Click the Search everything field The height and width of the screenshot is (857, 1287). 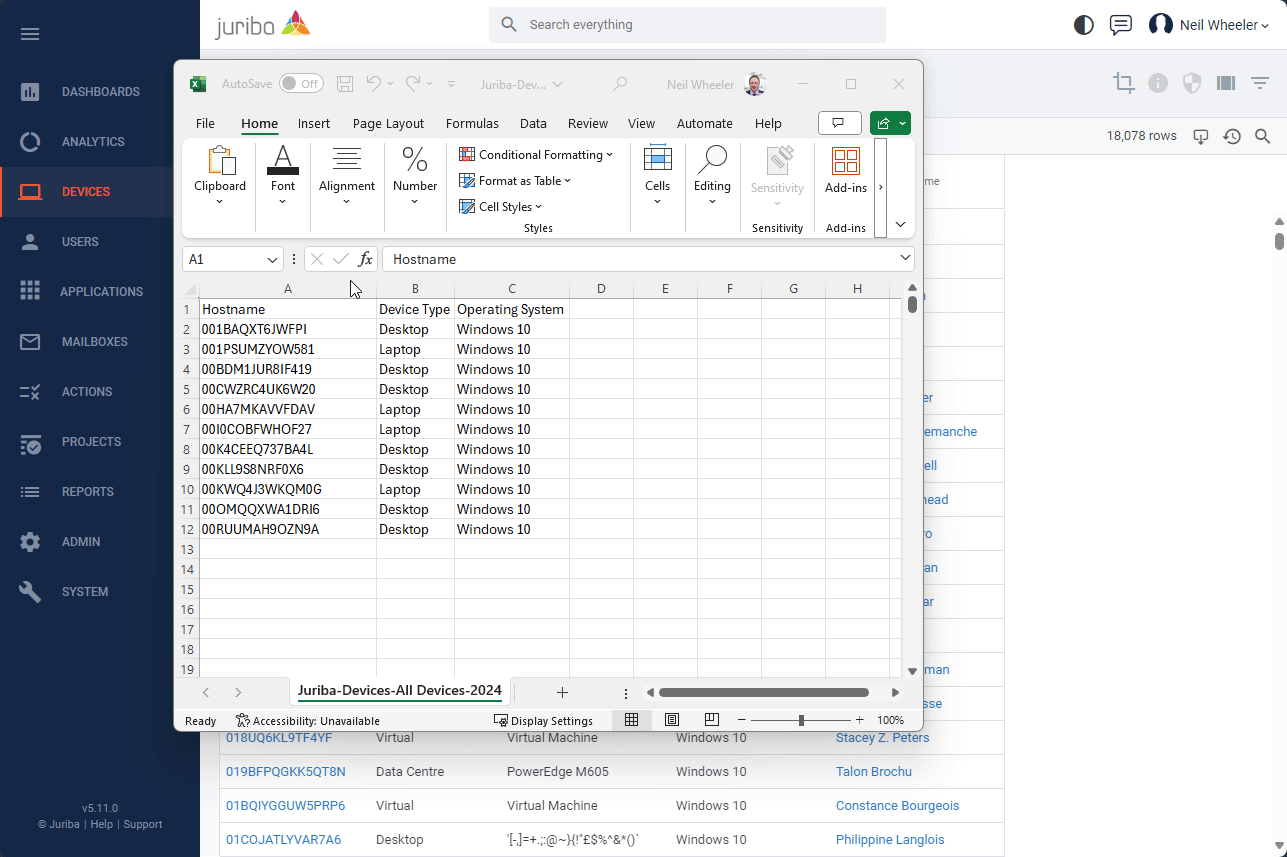pyautogui.click(x=687, y=25)
